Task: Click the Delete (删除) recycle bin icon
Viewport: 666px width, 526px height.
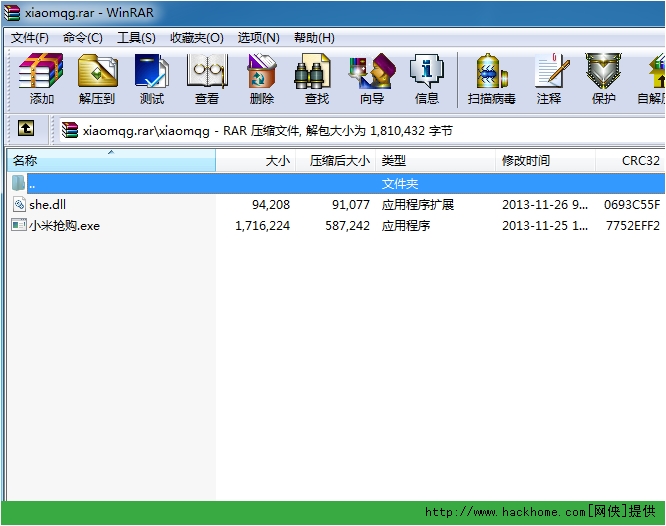Action: (262, 71)
